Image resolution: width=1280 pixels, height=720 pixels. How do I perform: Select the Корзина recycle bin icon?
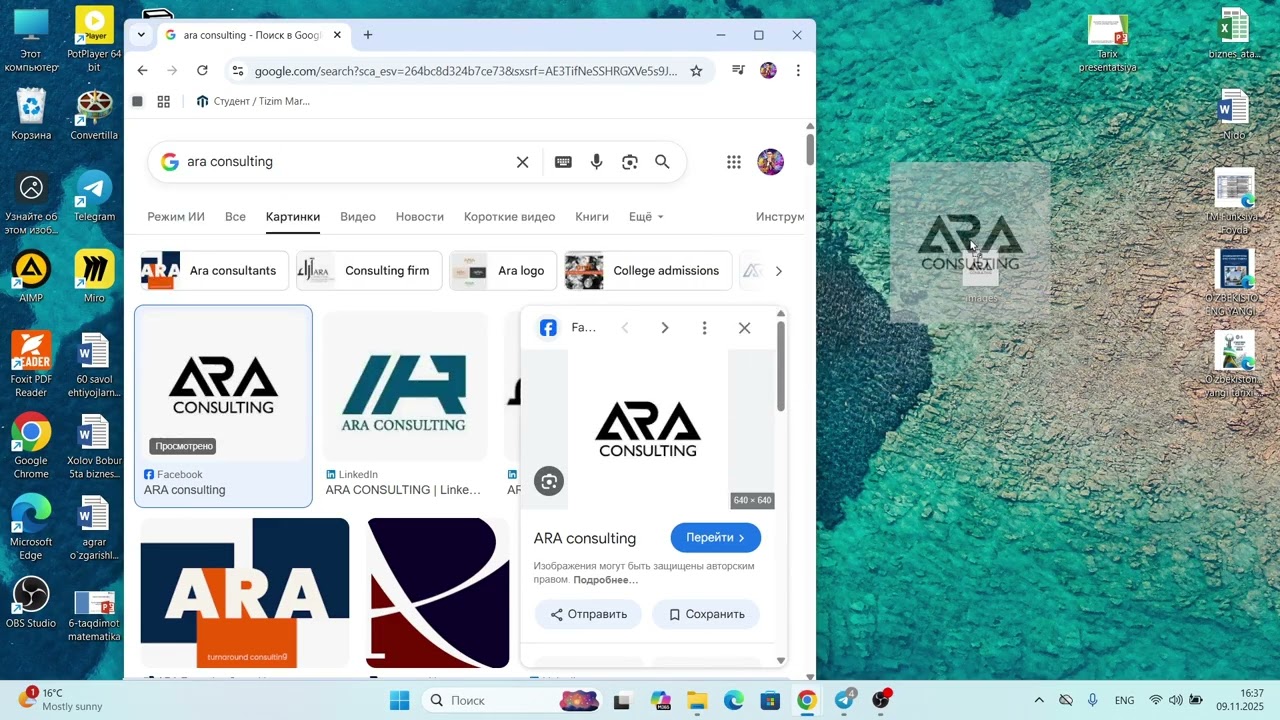pos(31,115)
